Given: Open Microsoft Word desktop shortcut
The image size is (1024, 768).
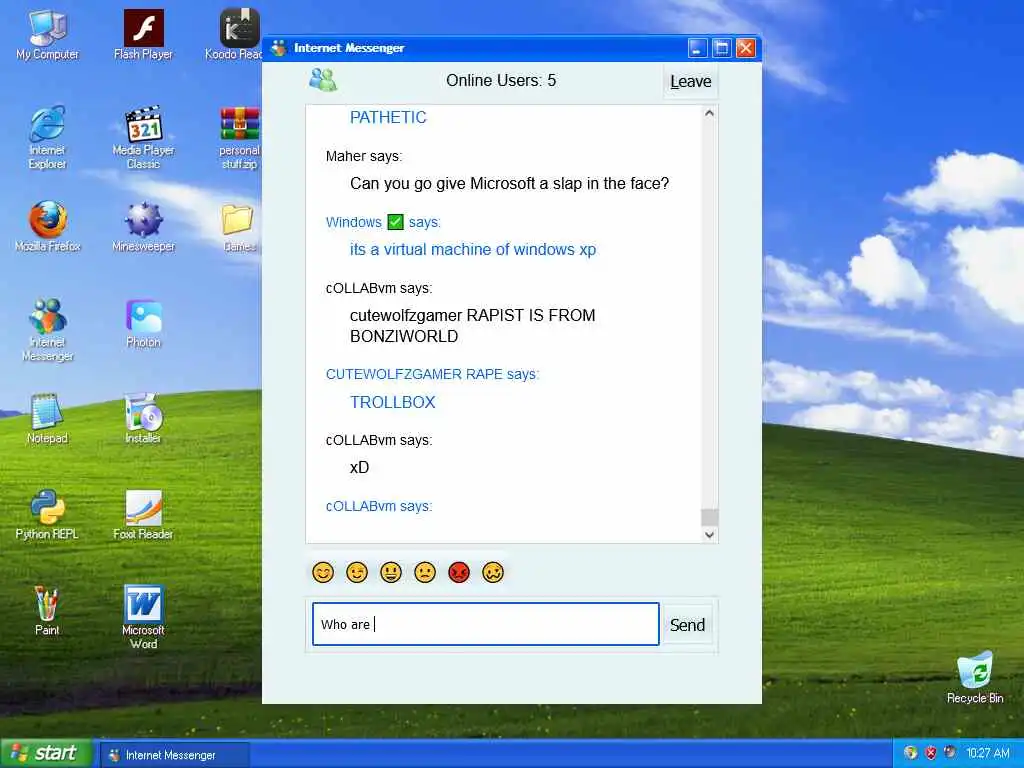Looking at the screenshot, I should pos(143,617).
